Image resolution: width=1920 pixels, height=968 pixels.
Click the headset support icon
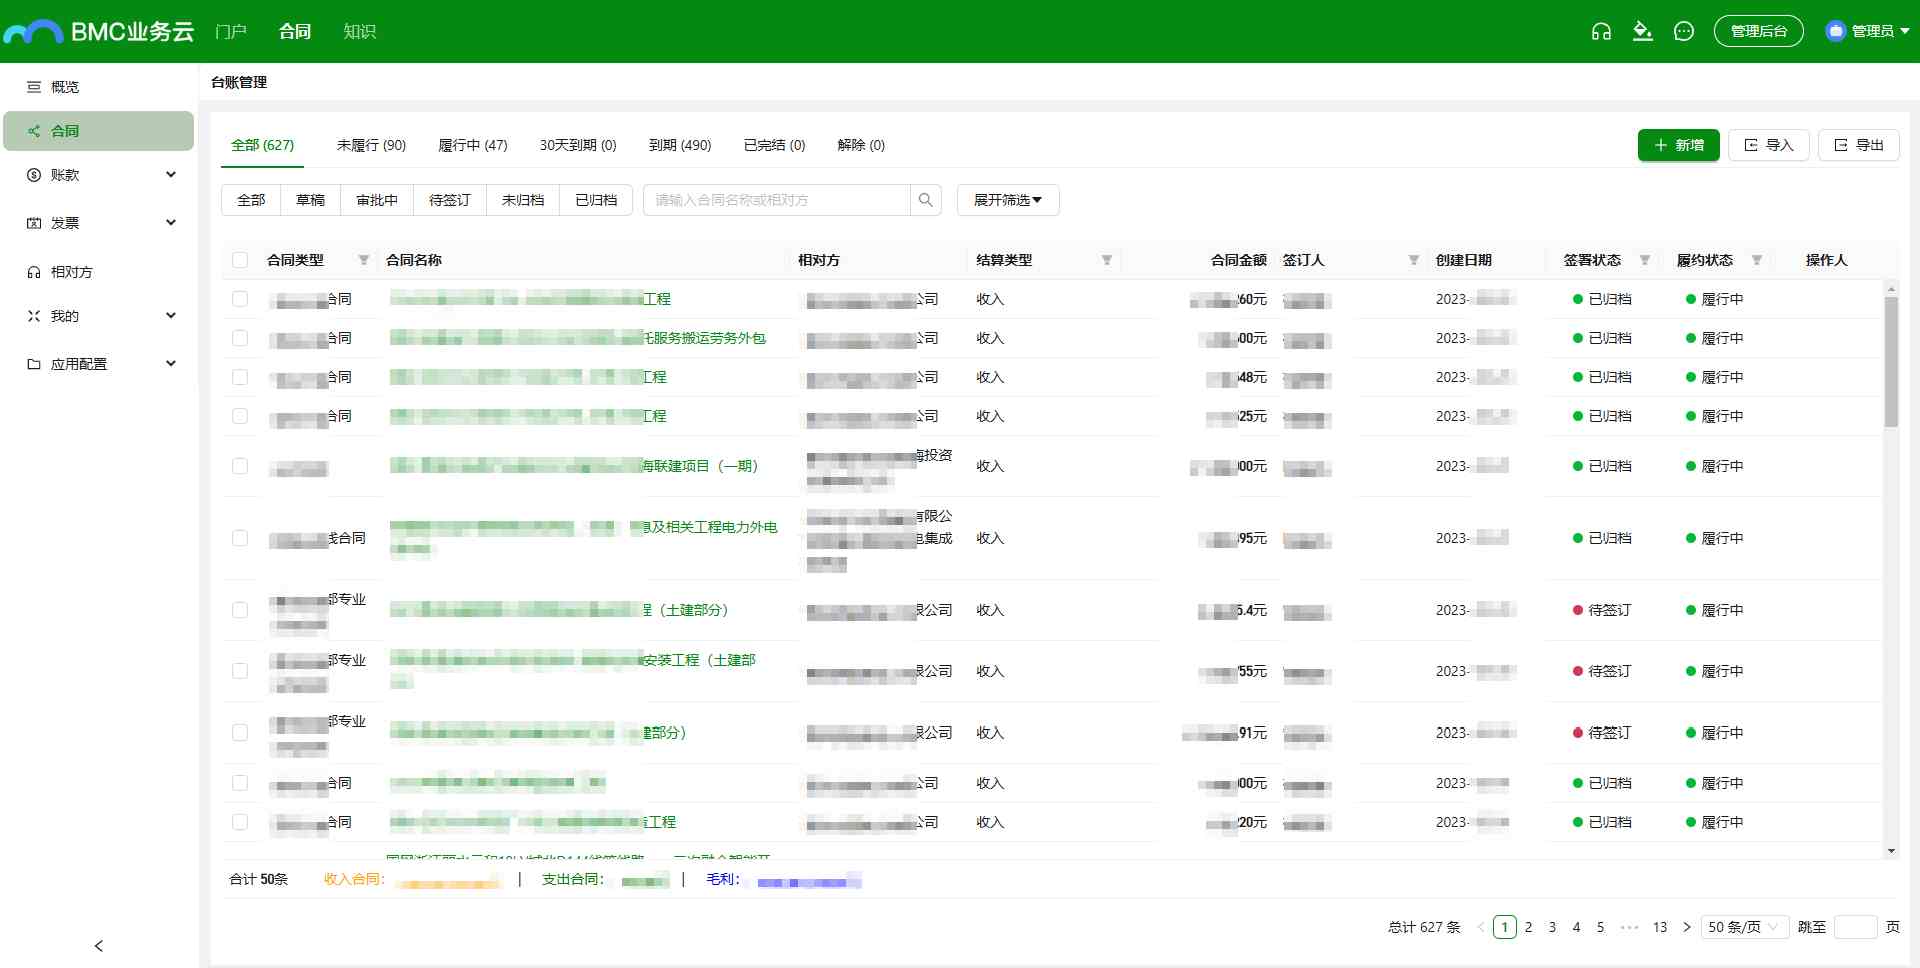tap(1601, 31)
